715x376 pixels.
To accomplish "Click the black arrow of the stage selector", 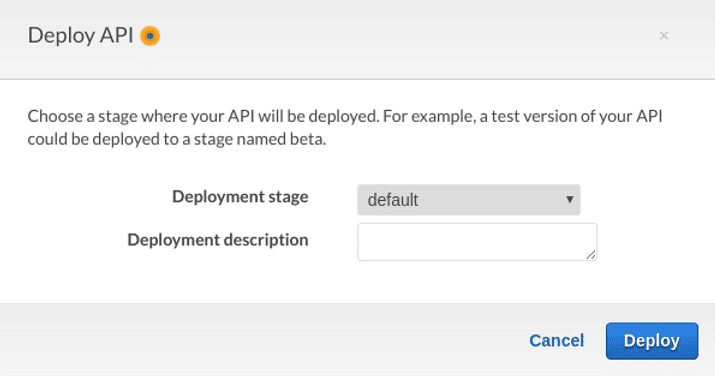I will click(569, 199).
